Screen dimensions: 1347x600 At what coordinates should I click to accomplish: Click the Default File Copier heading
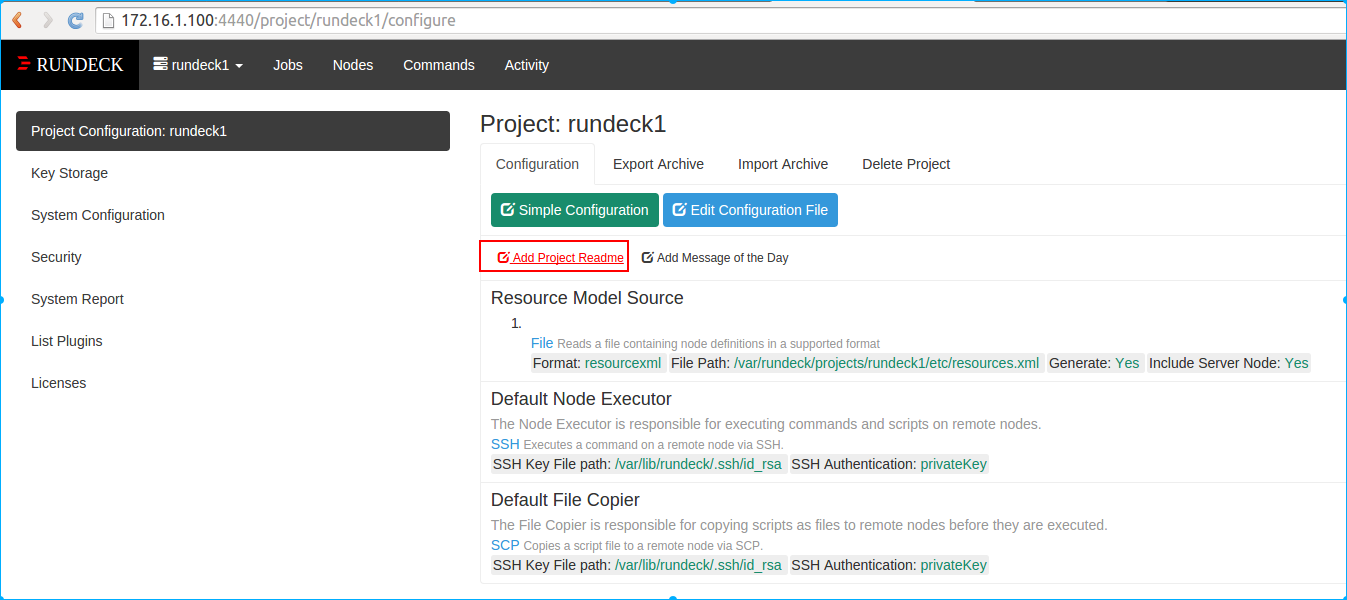(x=565, y=500)
